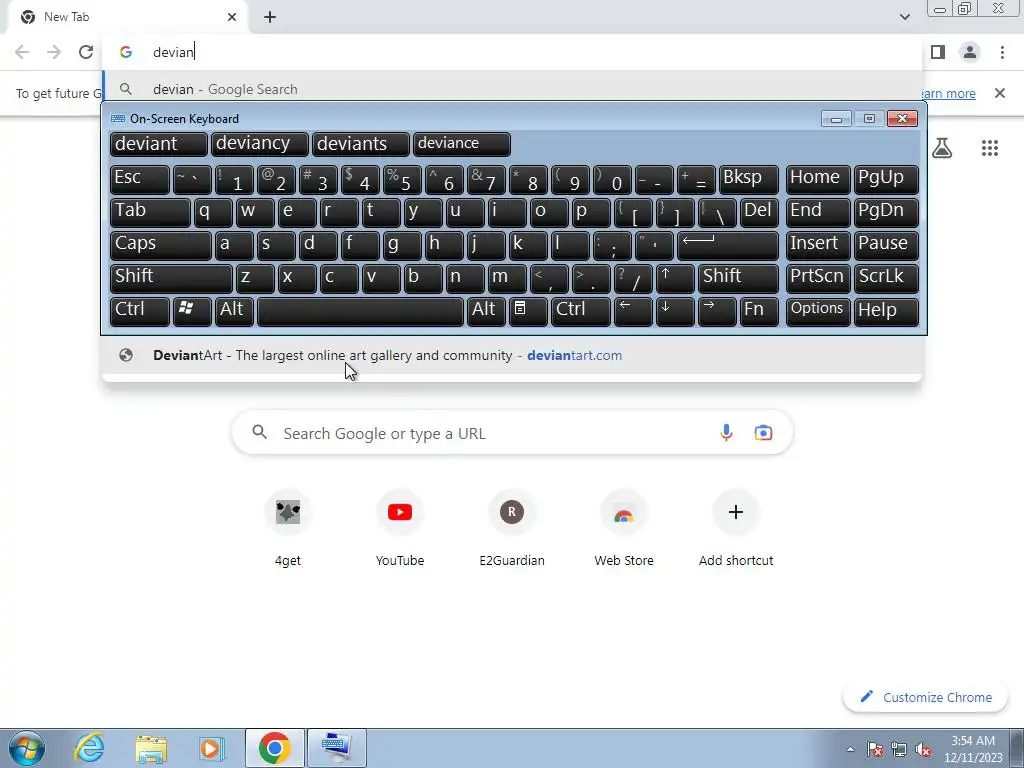Viewport: 1024px width, 768px height.
Task: Go back with the back arrow
Action: click(22, 52)
